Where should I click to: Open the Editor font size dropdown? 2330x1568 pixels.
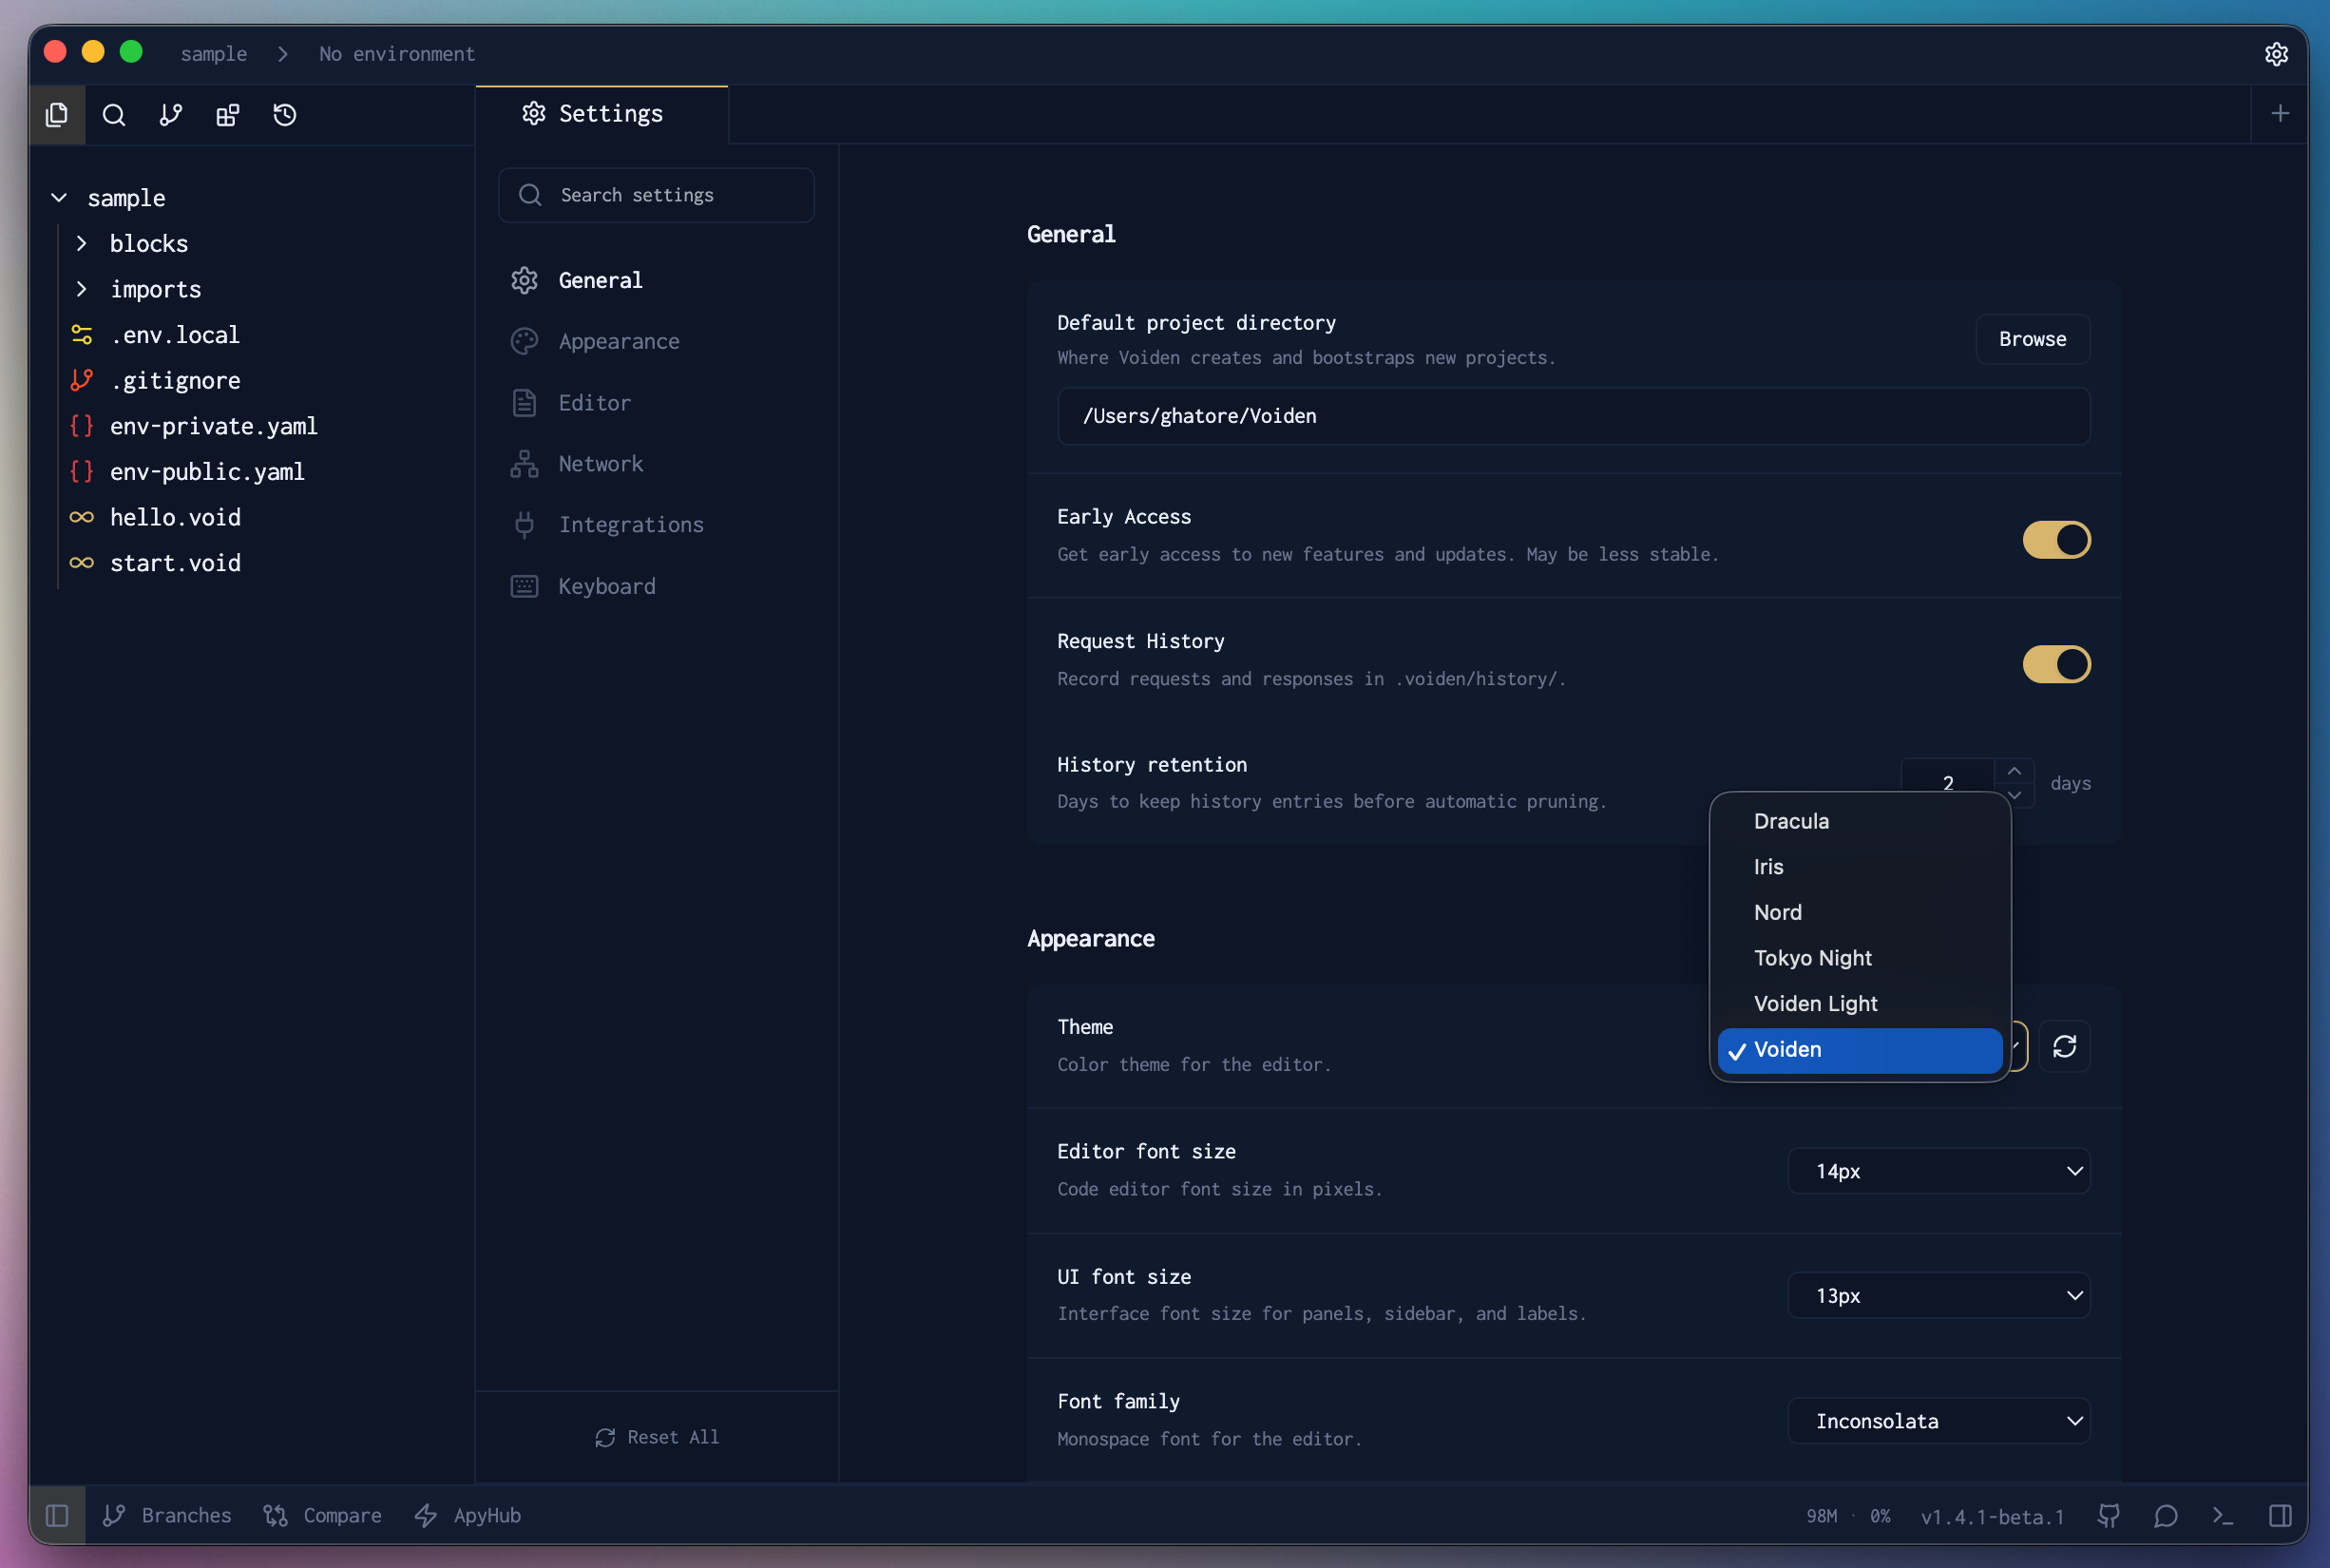pos(1938,1171)
